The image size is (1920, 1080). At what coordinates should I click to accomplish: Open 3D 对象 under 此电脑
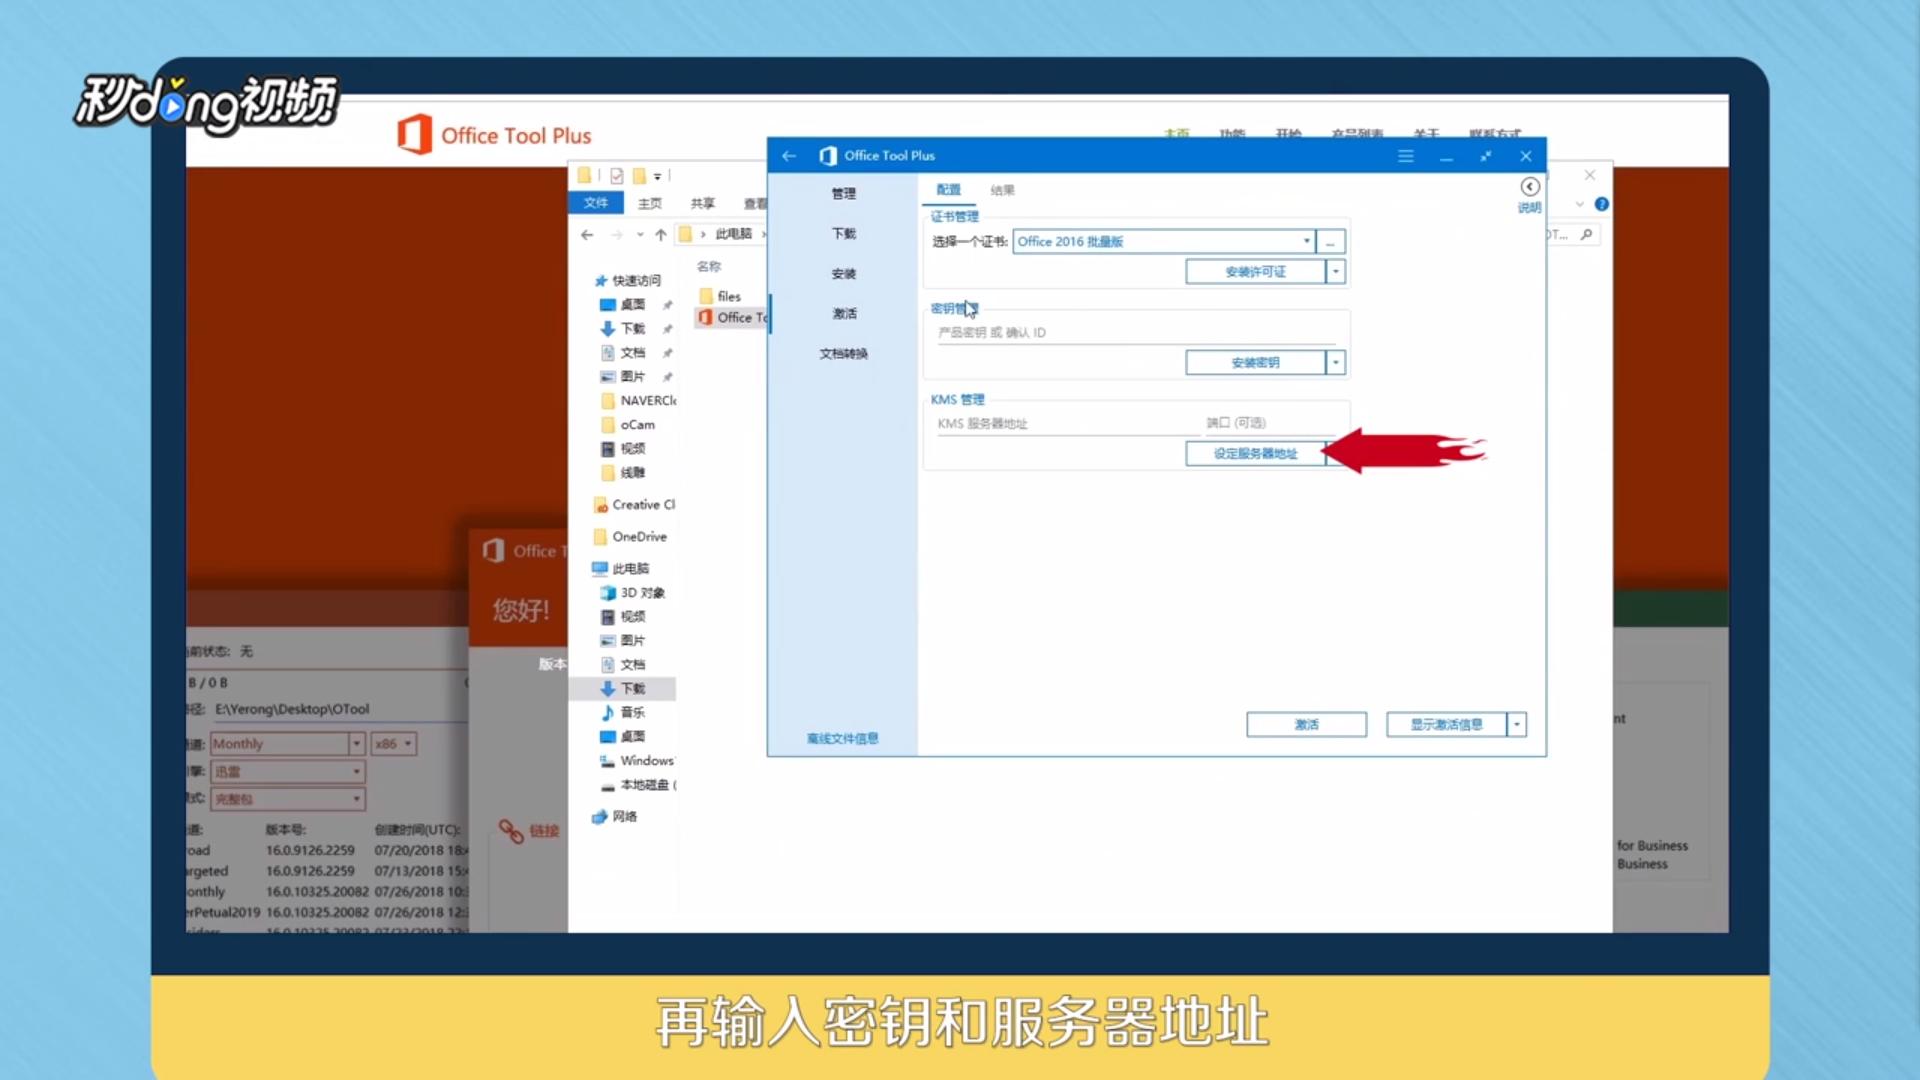pyautogui.click(x=632, y=593)
